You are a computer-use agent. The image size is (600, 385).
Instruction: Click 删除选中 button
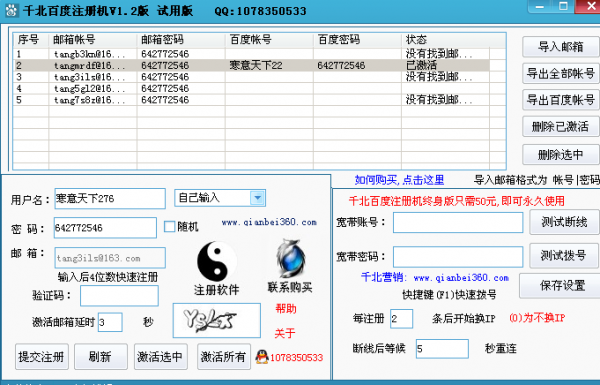(x=561, y=155)
